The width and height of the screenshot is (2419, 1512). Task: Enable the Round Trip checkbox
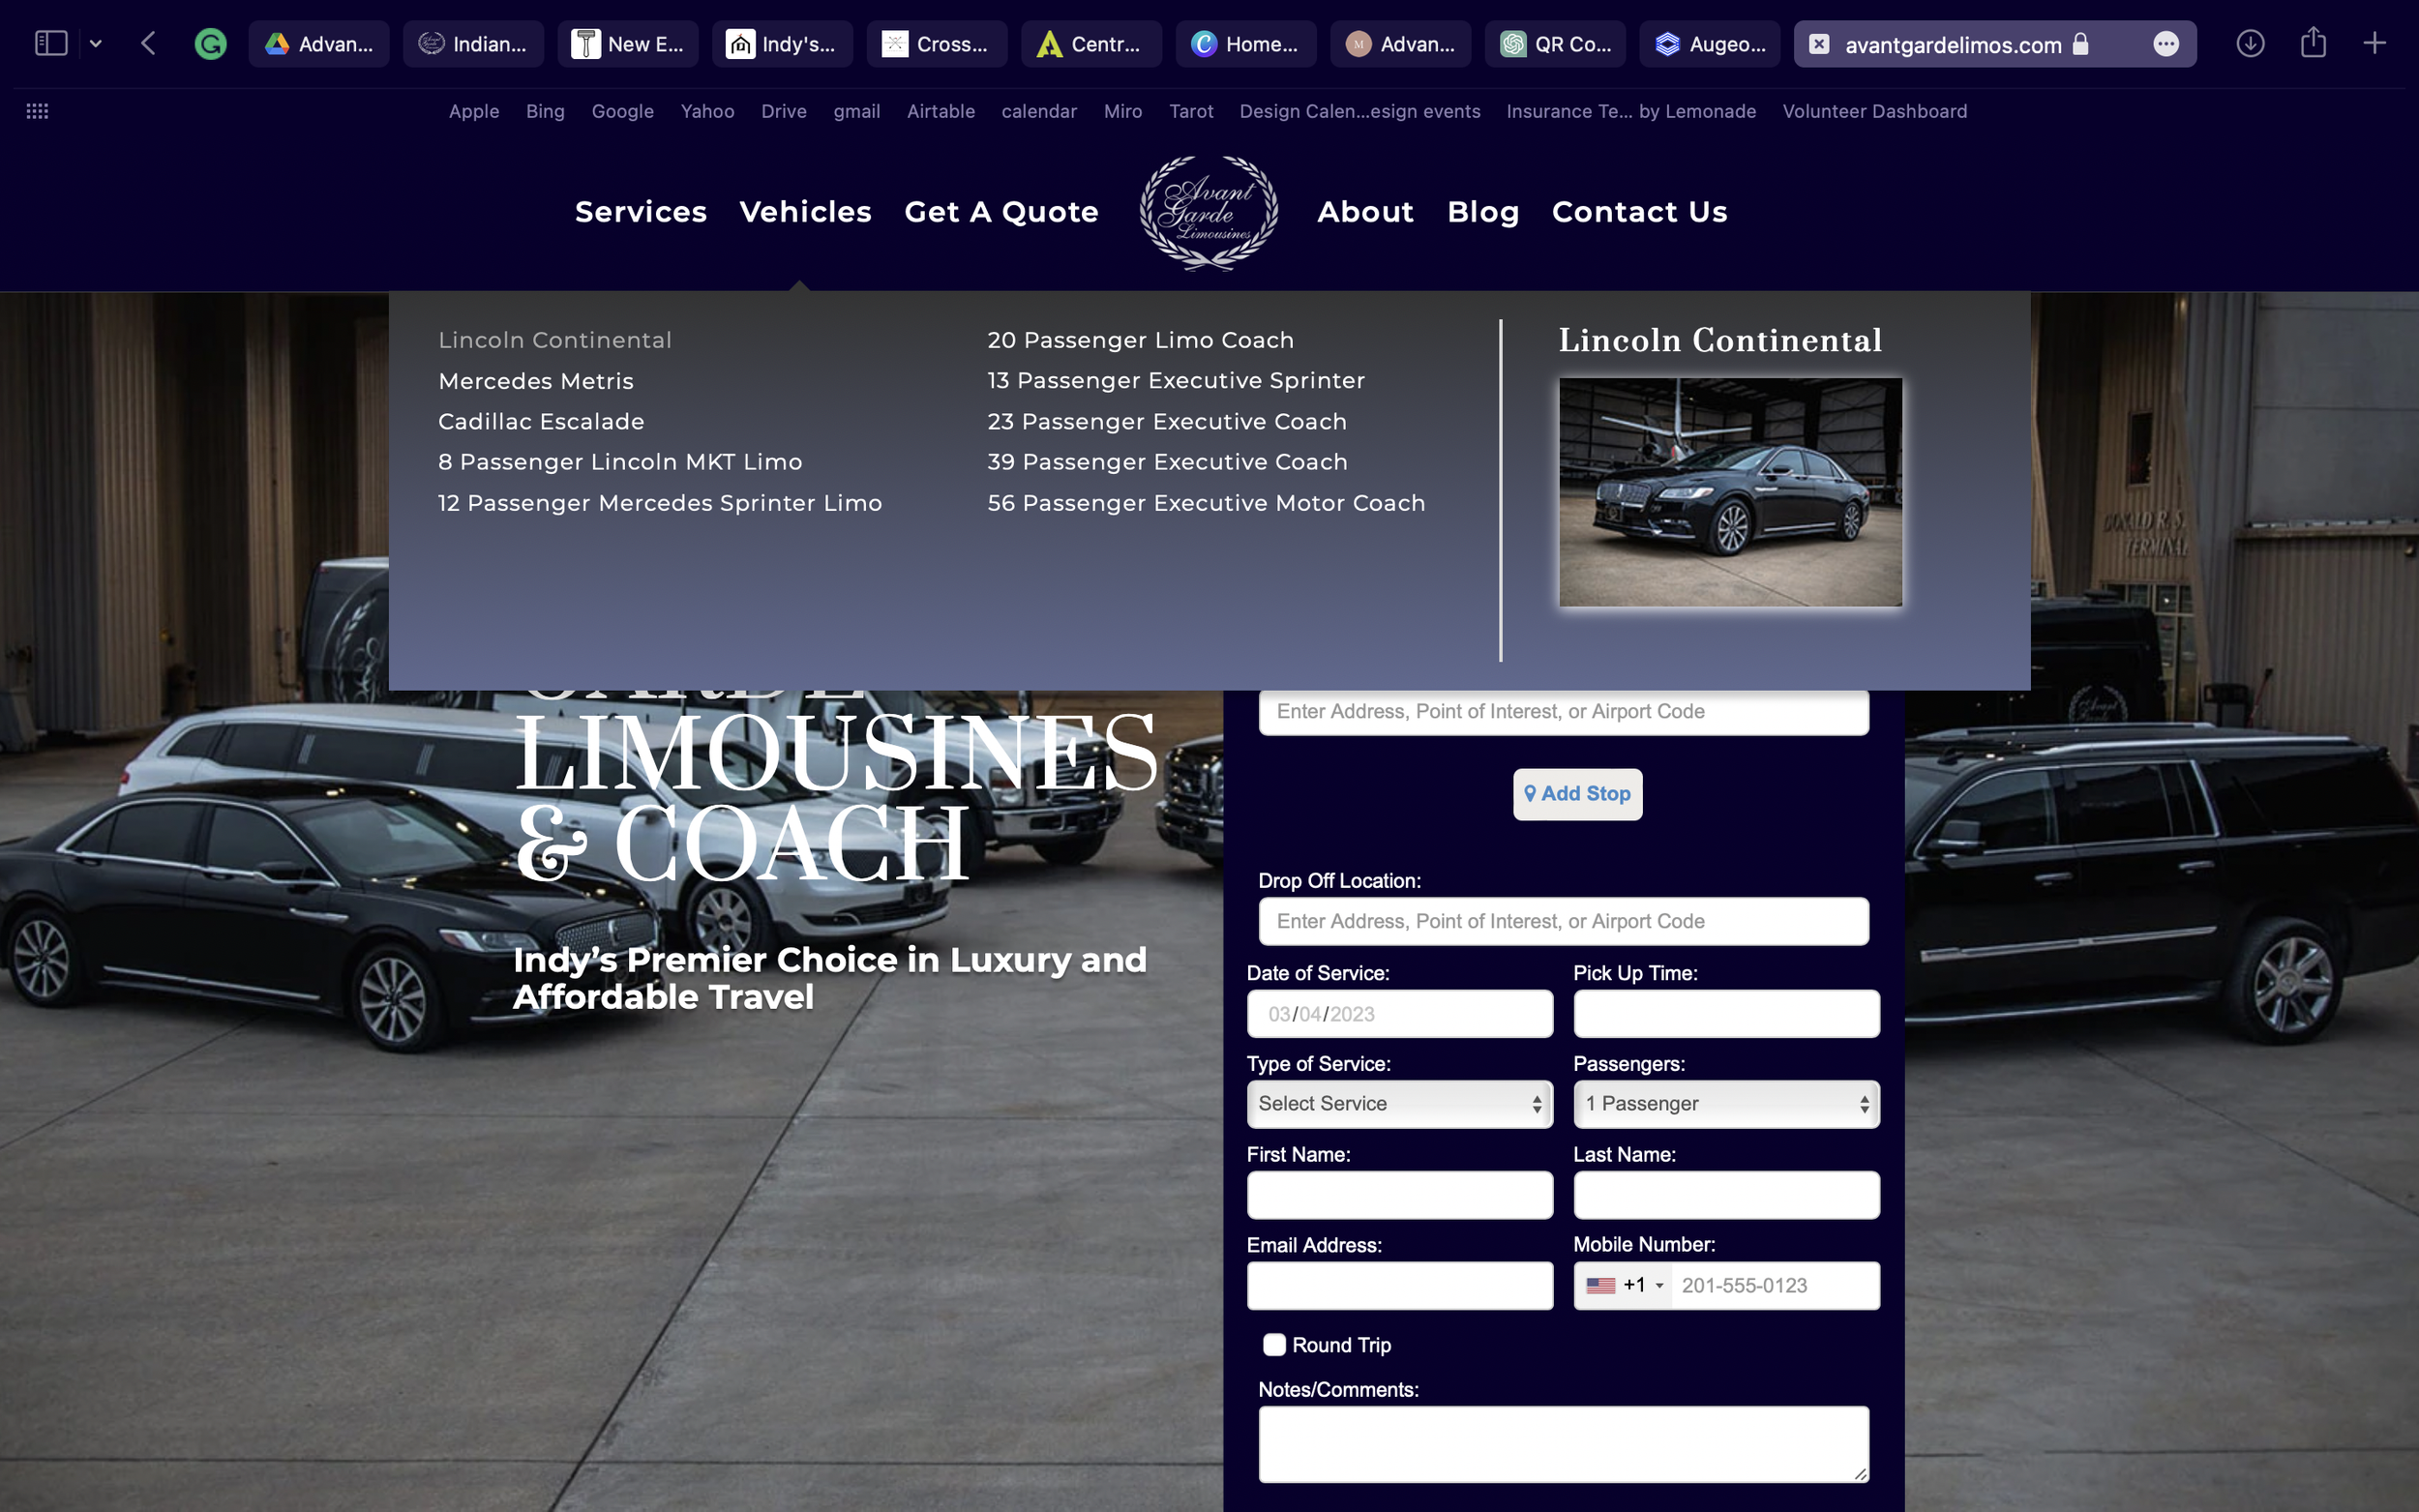(1274, 1345)
